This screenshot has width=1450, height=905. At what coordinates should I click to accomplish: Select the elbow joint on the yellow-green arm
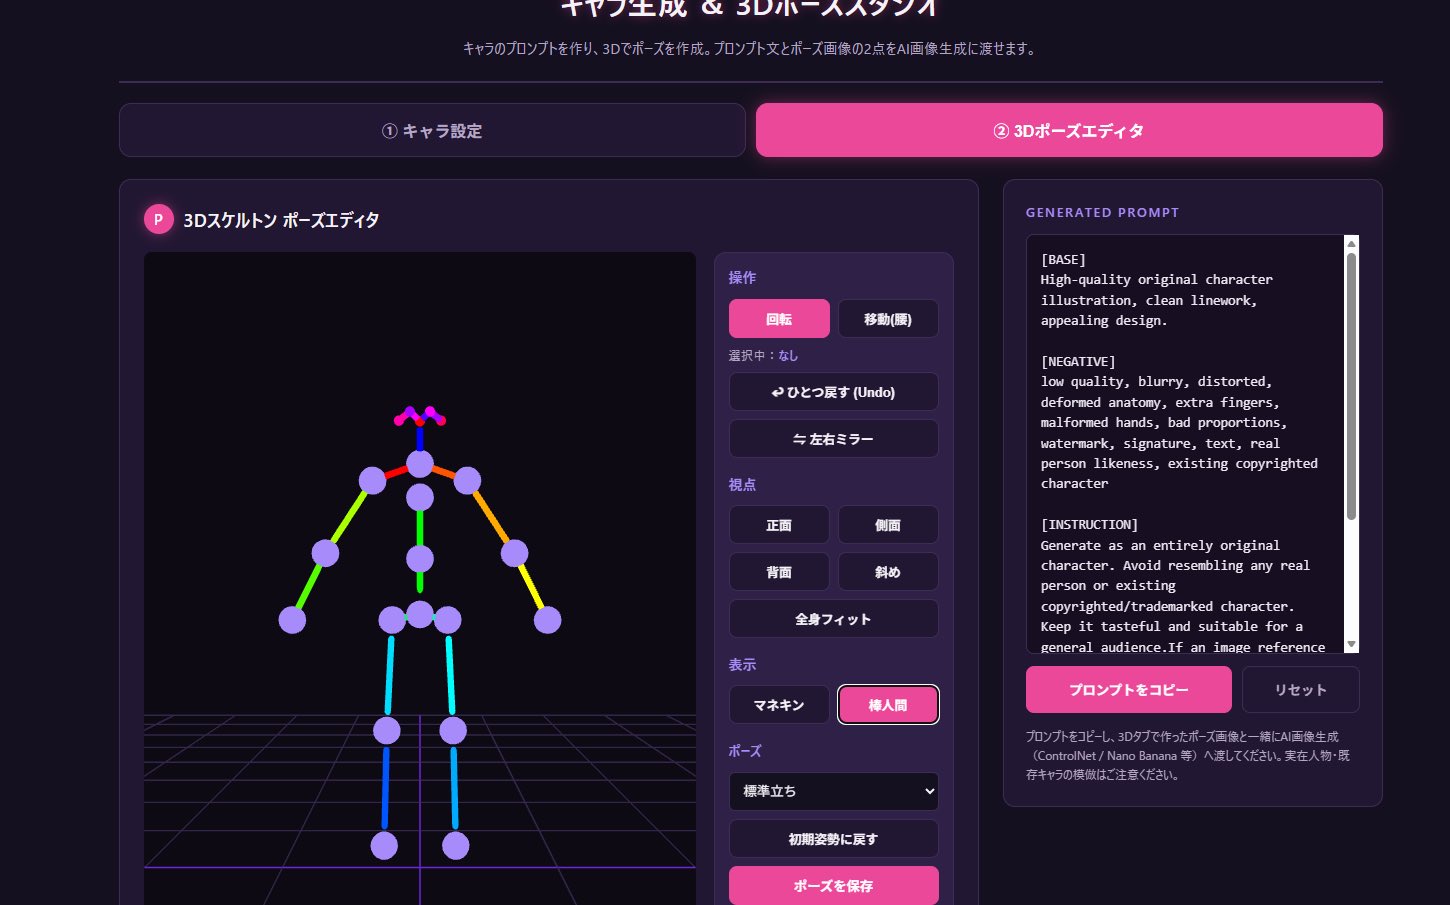pos(325,553)
